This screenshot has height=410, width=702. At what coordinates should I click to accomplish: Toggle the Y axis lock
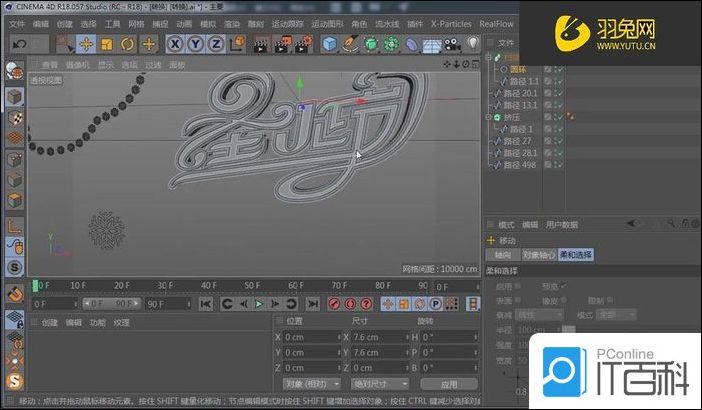196,44
